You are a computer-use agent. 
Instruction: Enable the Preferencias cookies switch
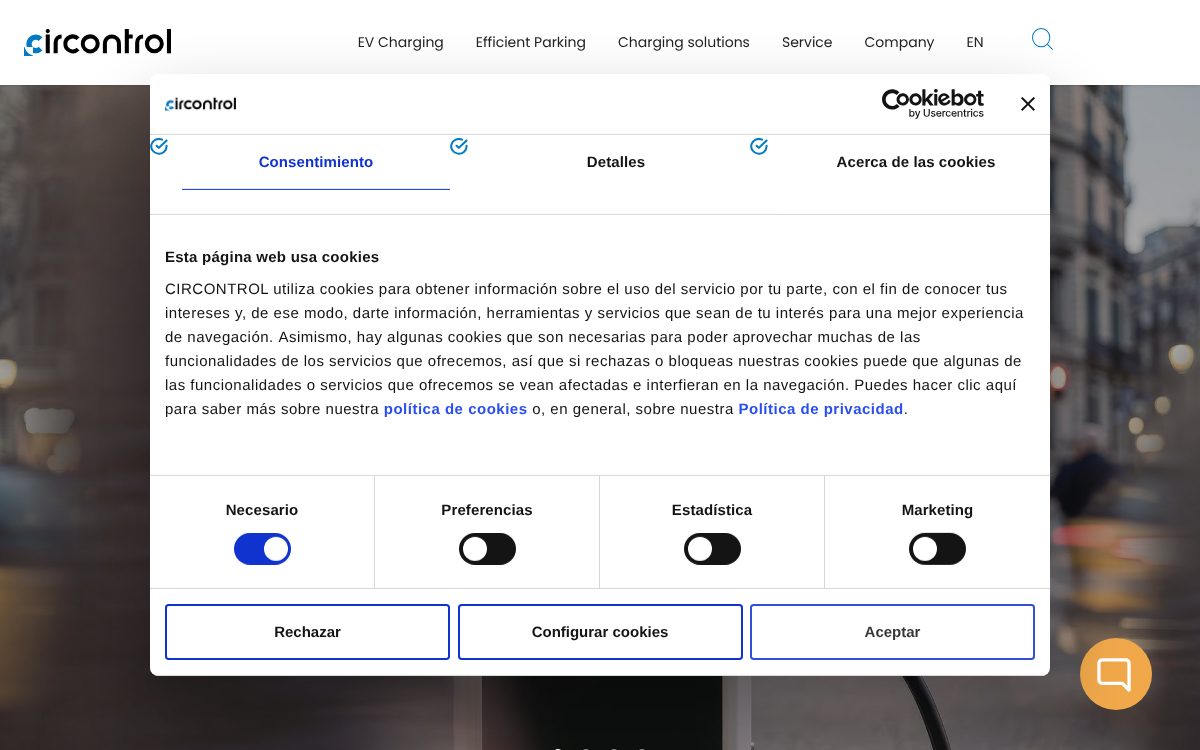pyautogui.click(x=487, y=549)
